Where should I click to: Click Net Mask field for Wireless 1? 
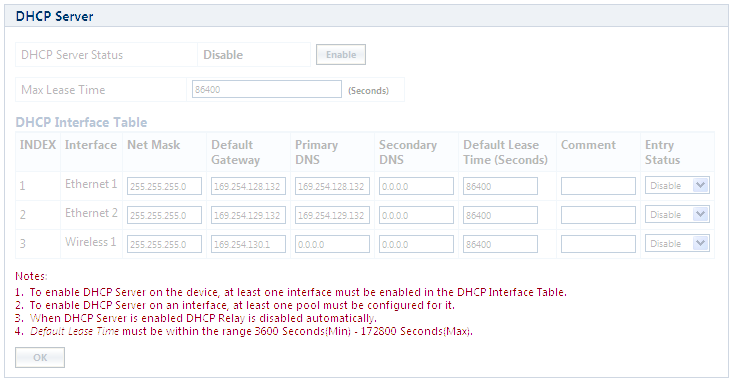click(x=164, y=244)
